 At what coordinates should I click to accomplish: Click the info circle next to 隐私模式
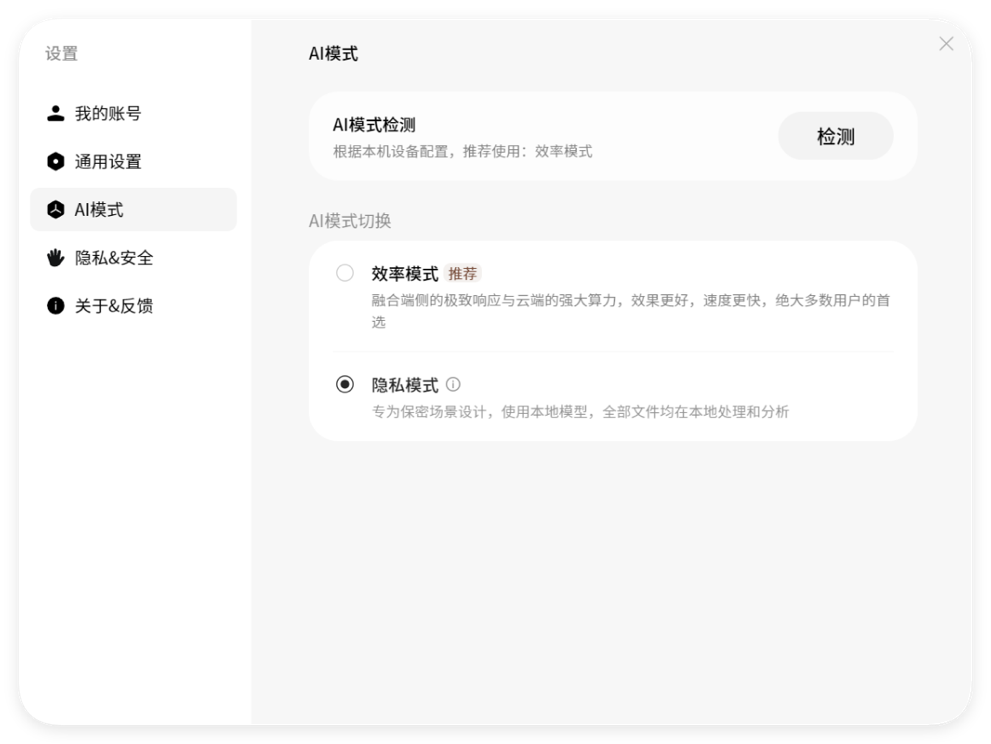(453, 384)
